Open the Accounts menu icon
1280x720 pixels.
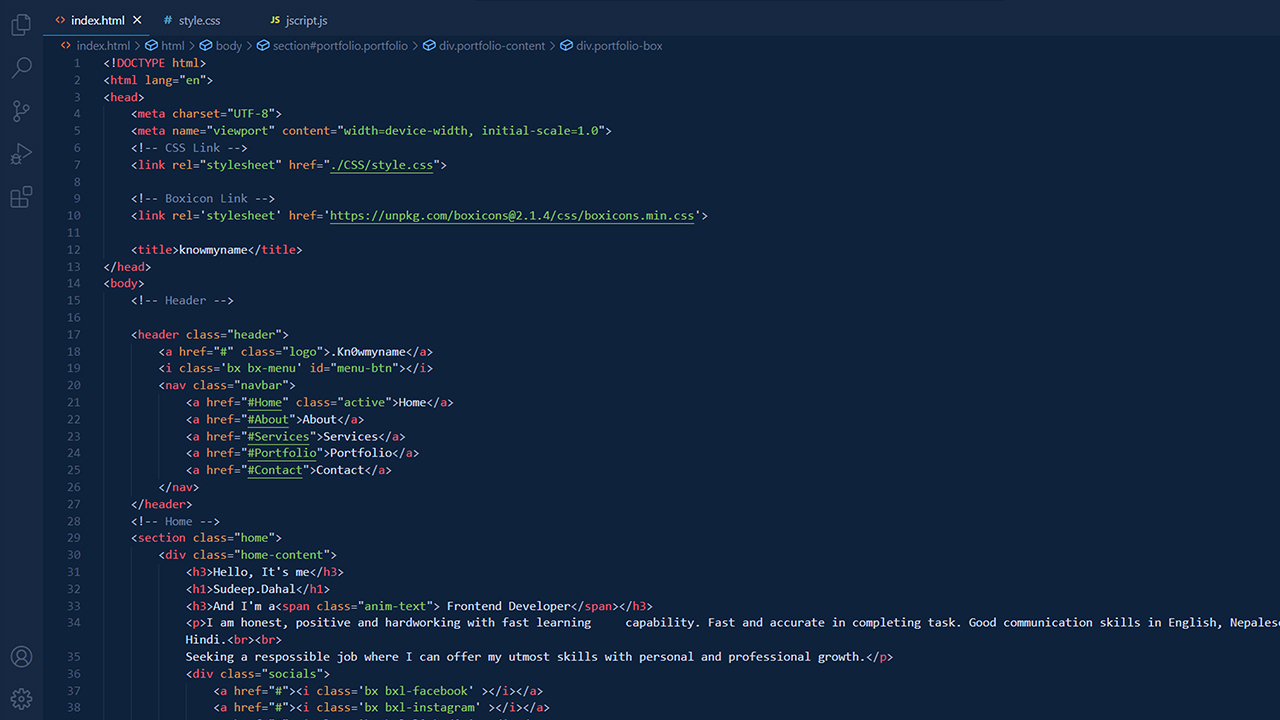point(21,657)
